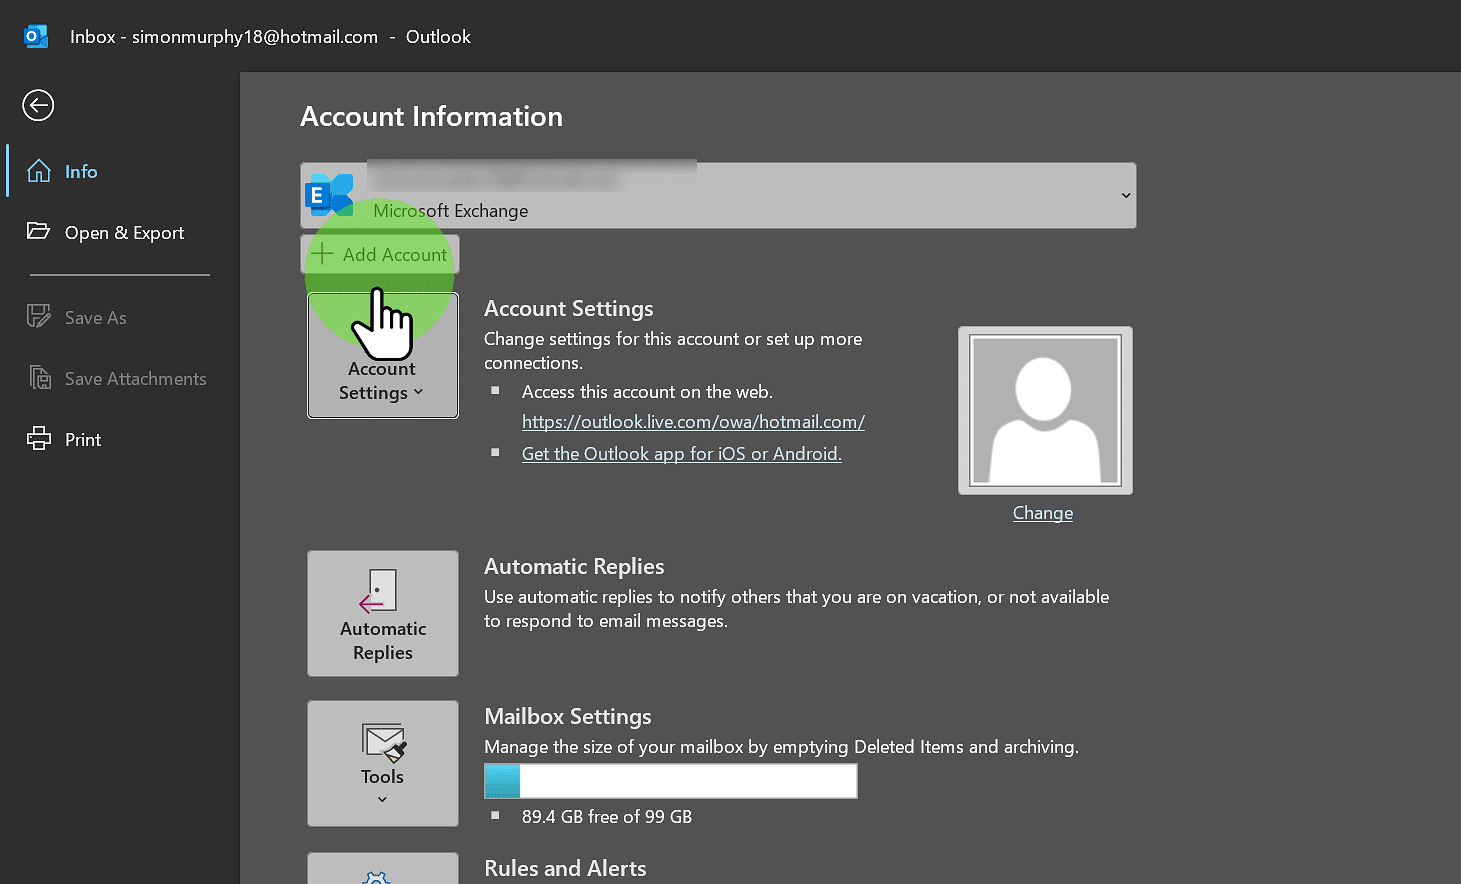
Task: Click the back arrow to exit backstage view
Action: (x=37, y=105)
